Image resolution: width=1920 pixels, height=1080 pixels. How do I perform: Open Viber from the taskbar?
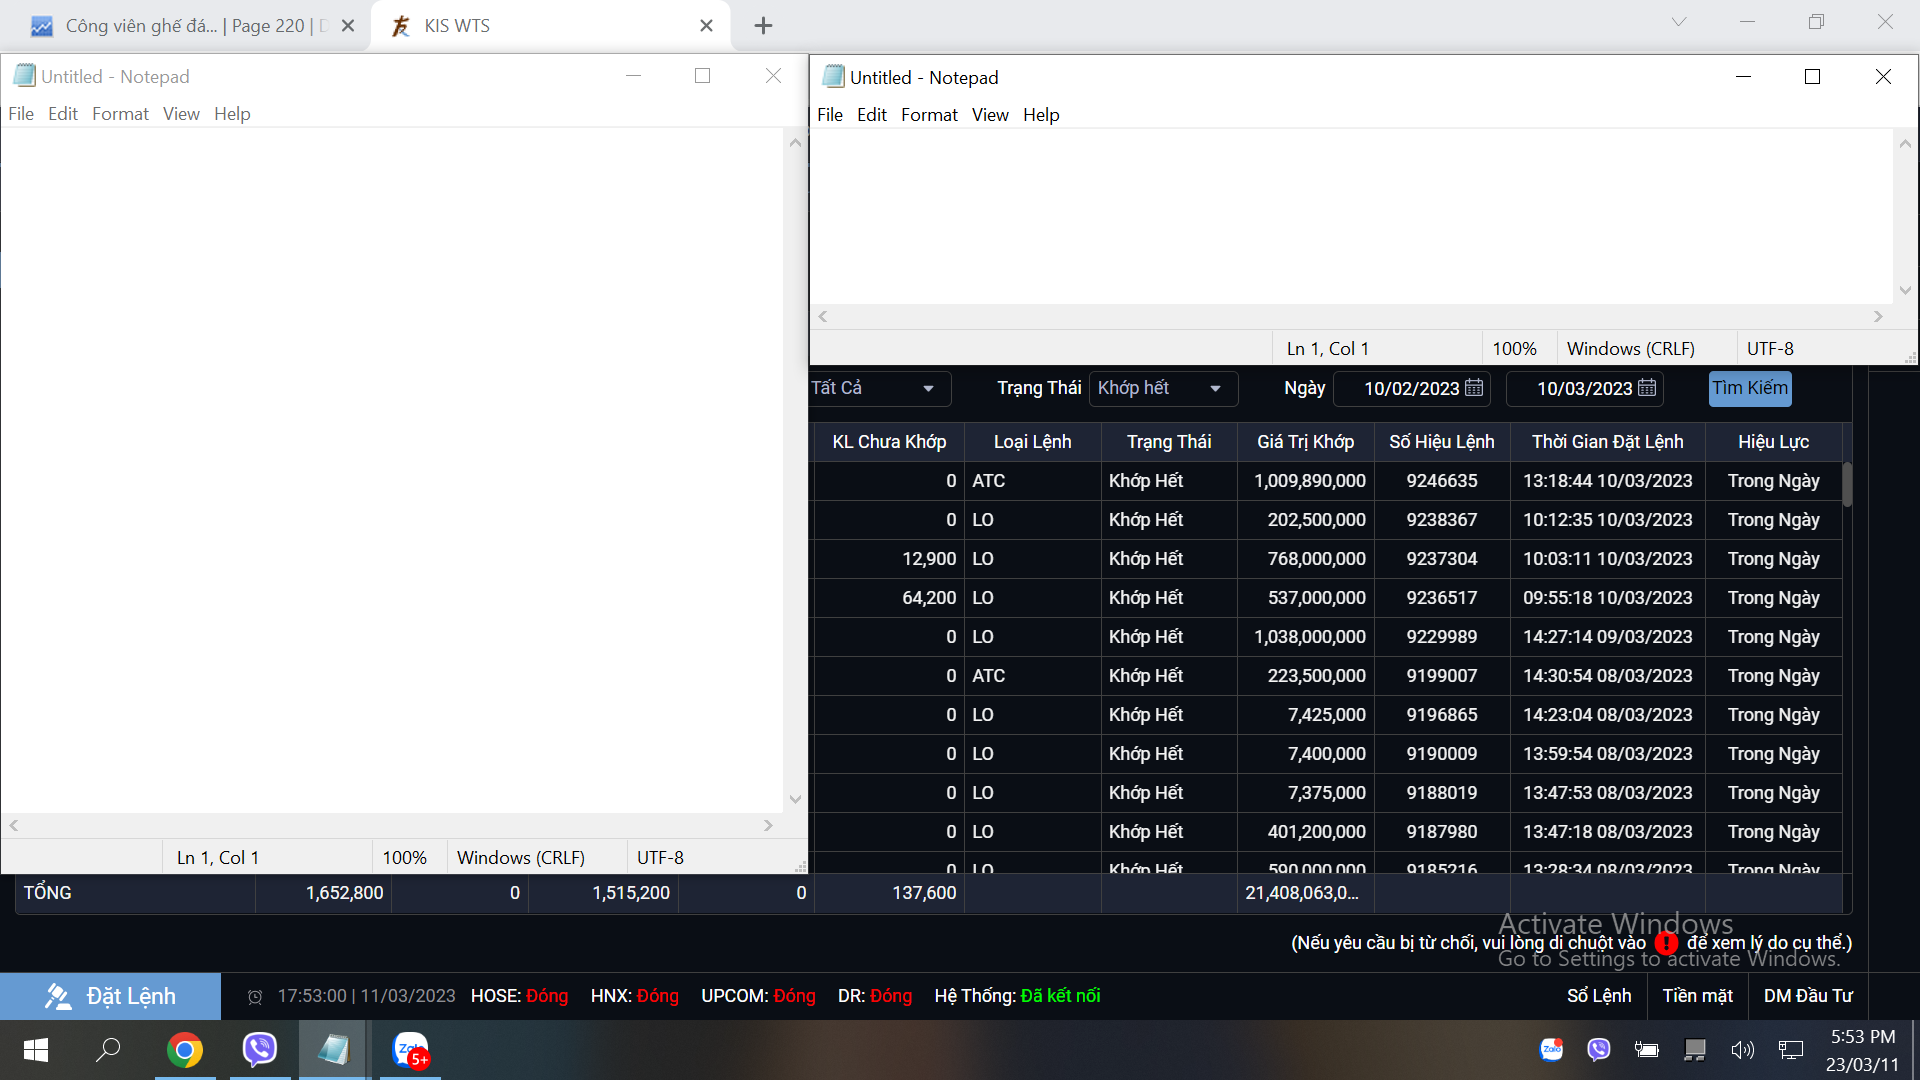pos(259,1049)
